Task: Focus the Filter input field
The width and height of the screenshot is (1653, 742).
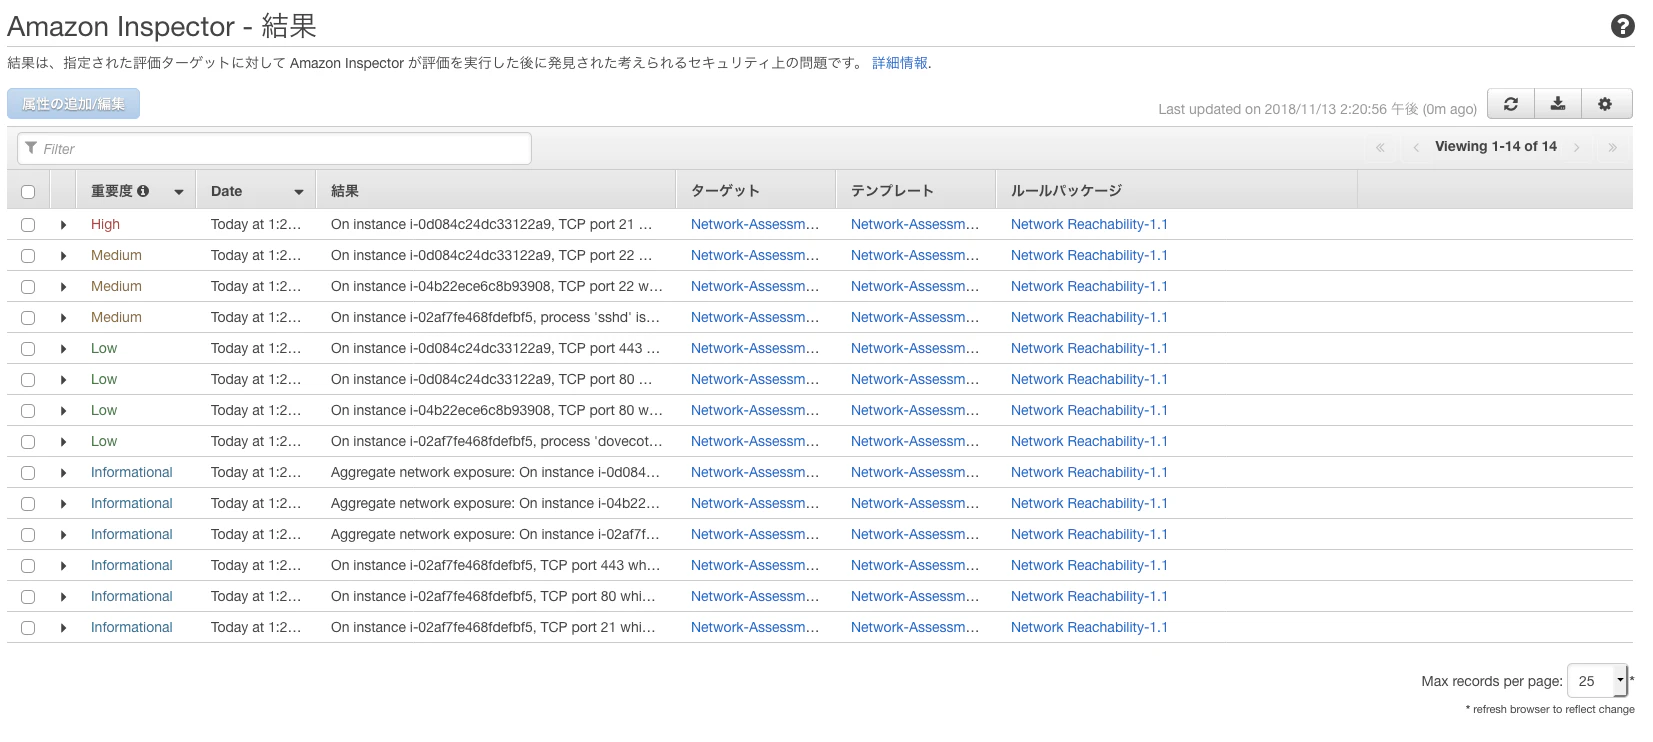Action: [274, 149]
